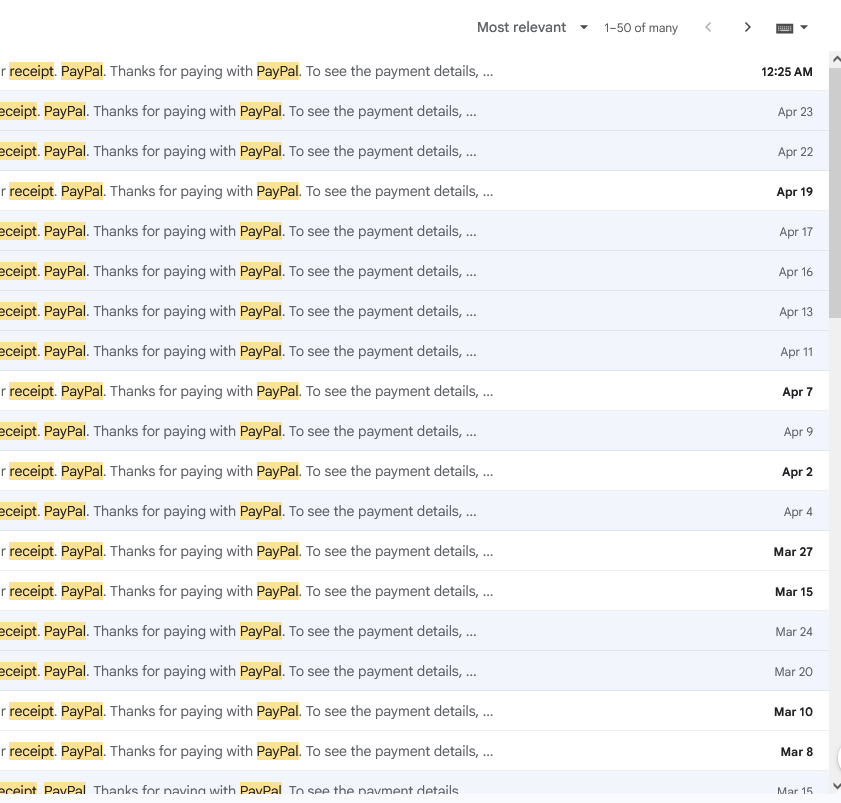Open the PayPal receipt dated Mar 10
Screen dimensions: 841x803
tap(414, 711)
